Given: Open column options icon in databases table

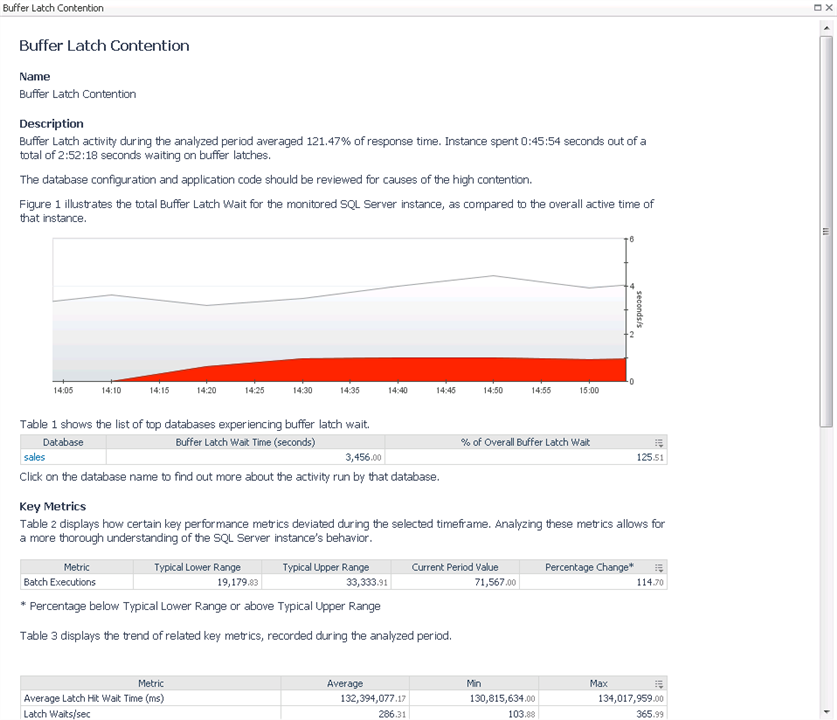Looking at the screenshot, I should click(659, 442).
